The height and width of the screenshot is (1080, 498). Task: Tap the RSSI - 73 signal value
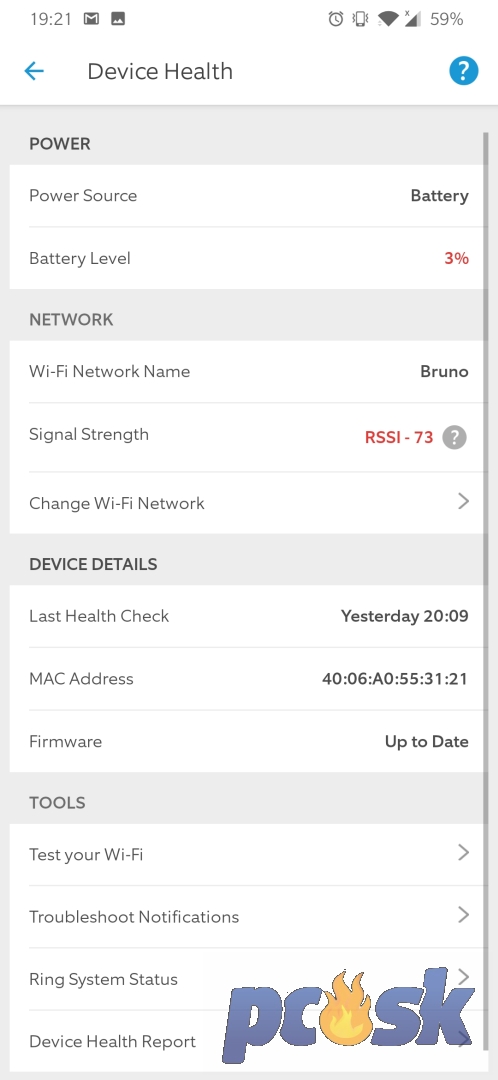(x=399, y=437)
